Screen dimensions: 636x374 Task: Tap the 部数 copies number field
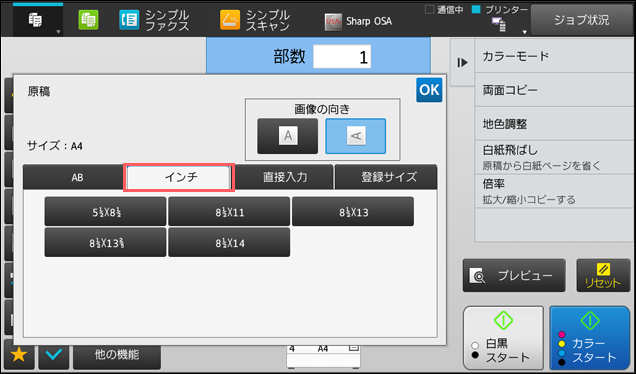pos(342,56)
